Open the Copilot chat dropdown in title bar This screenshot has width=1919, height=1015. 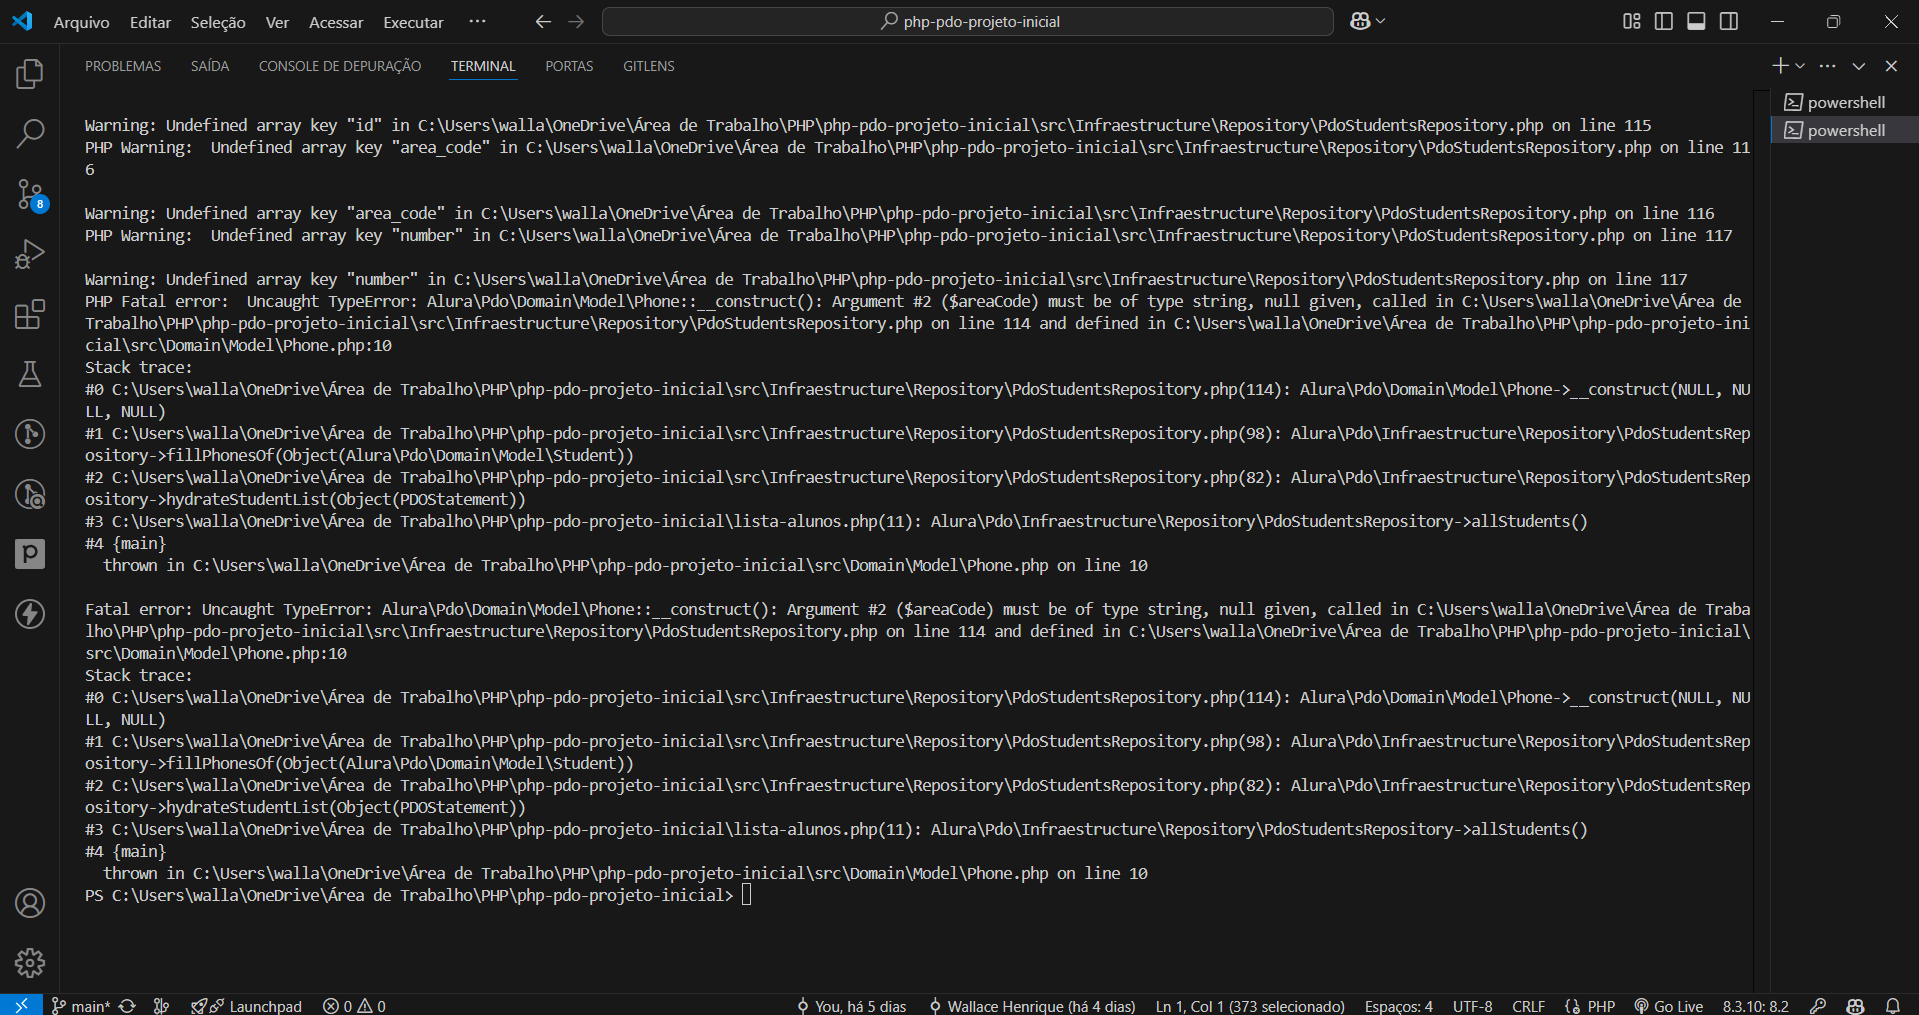1367,21
